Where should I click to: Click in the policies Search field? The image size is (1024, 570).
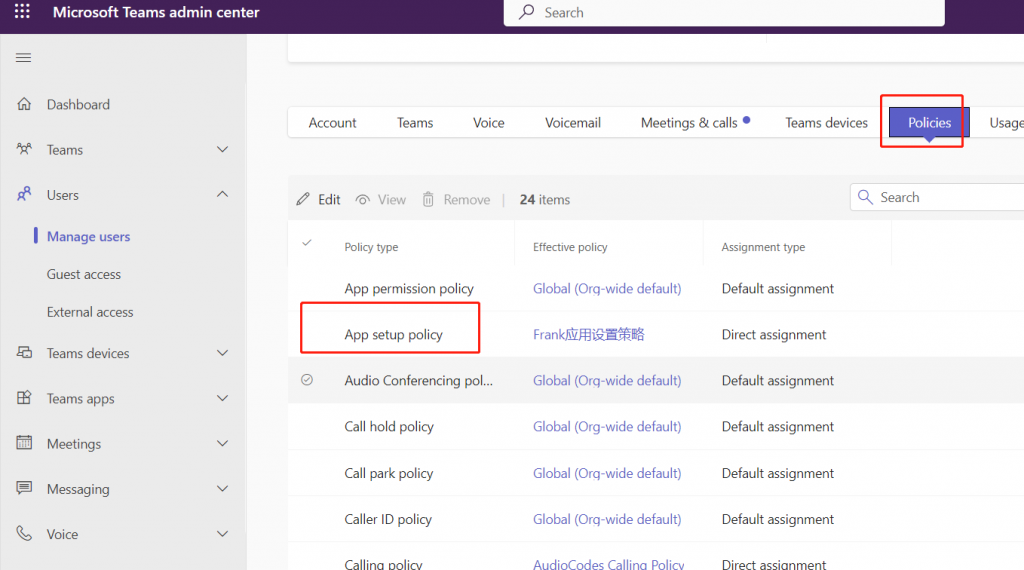point(937,197)
